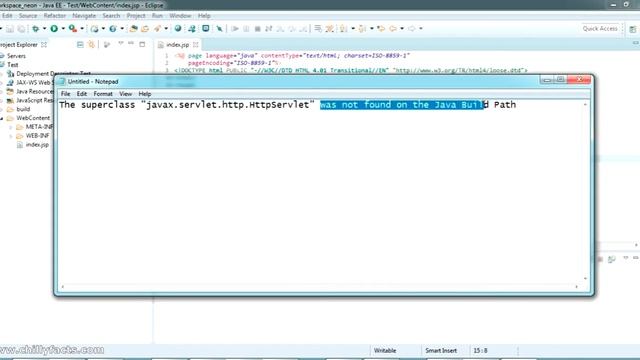
Task: Click Collapse All in Project Explorer
Action: [80, 44]
